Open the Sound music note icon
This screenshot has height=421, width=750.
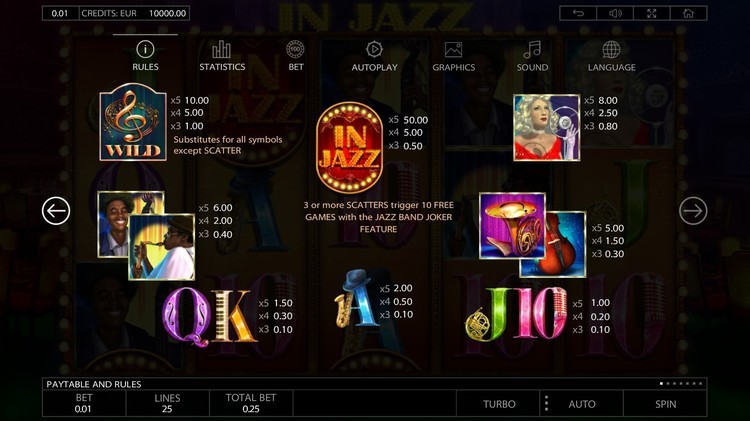[x=532, y=49]
